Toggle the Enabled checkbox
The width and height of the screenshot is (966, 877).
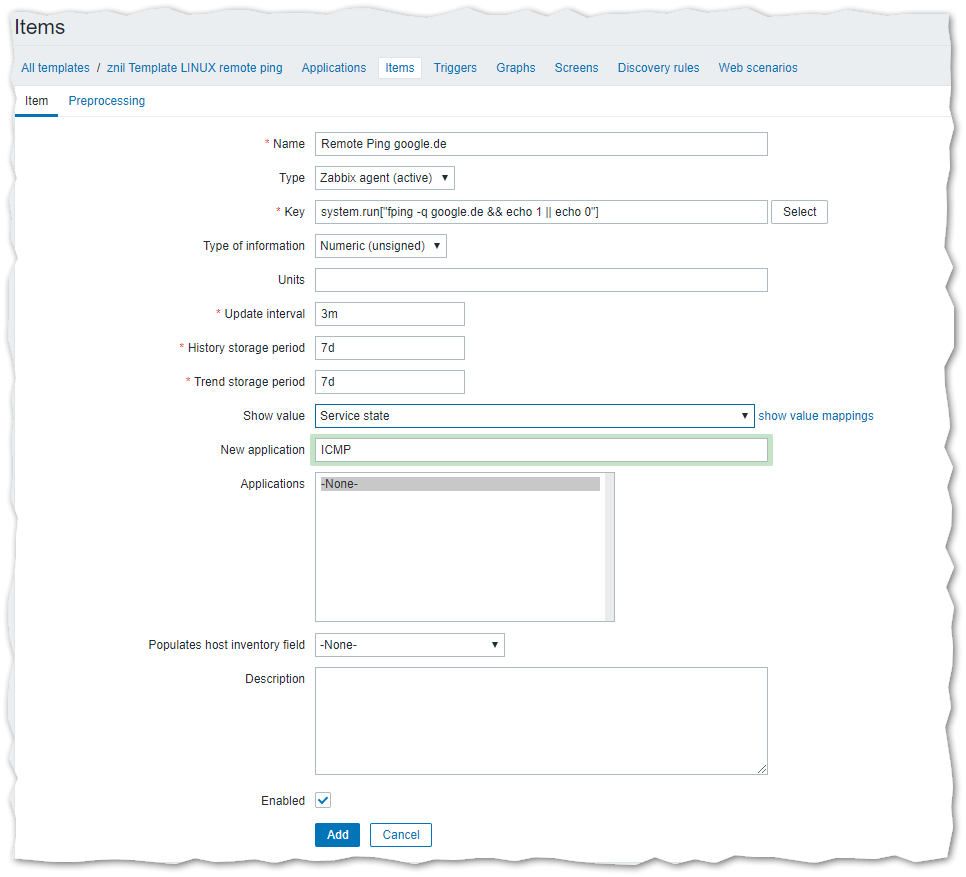tap(323, 800)
